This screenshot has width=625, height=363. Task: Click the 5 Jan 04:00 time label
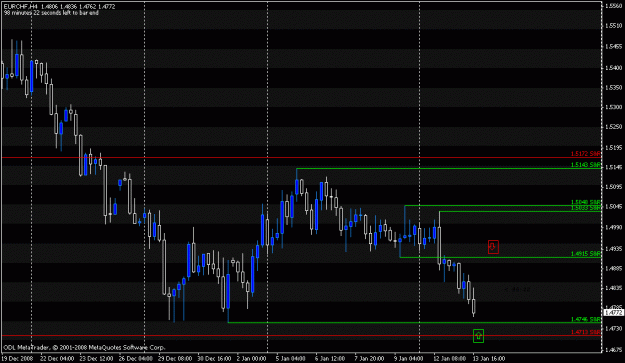click(x=291, y=359)
